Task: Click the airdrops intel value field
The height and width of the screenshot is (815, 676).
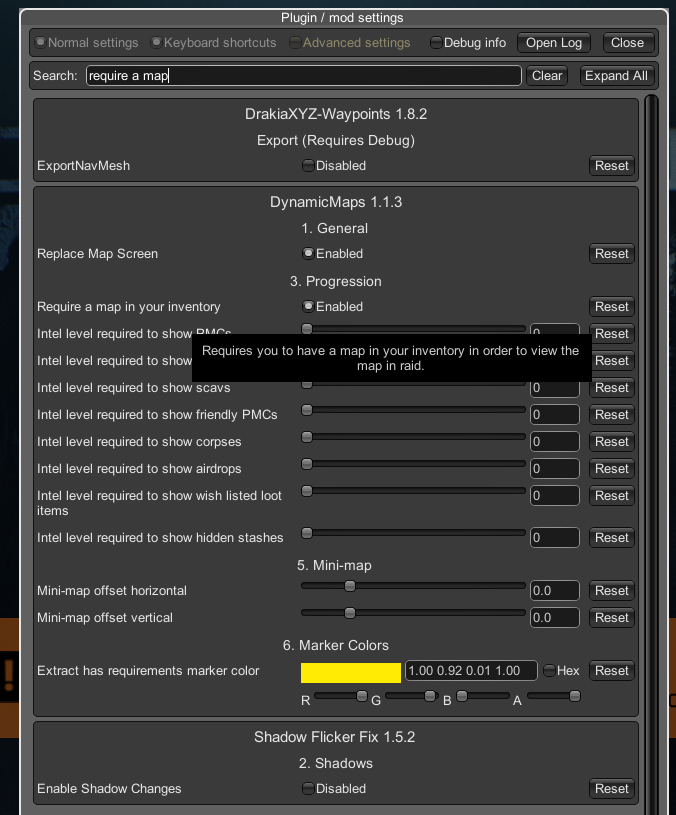Action: 554,468
